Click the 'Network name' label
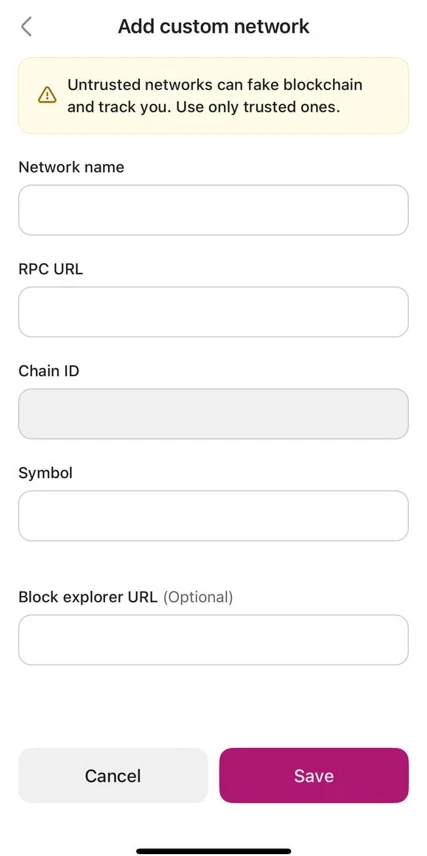 tap(71, 167)
